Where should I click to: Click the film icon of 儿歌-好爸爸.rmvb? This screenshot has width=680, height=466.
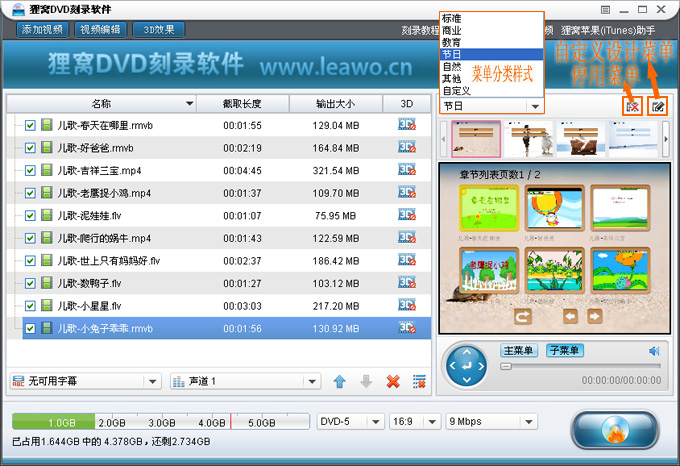tap(46, 147)
